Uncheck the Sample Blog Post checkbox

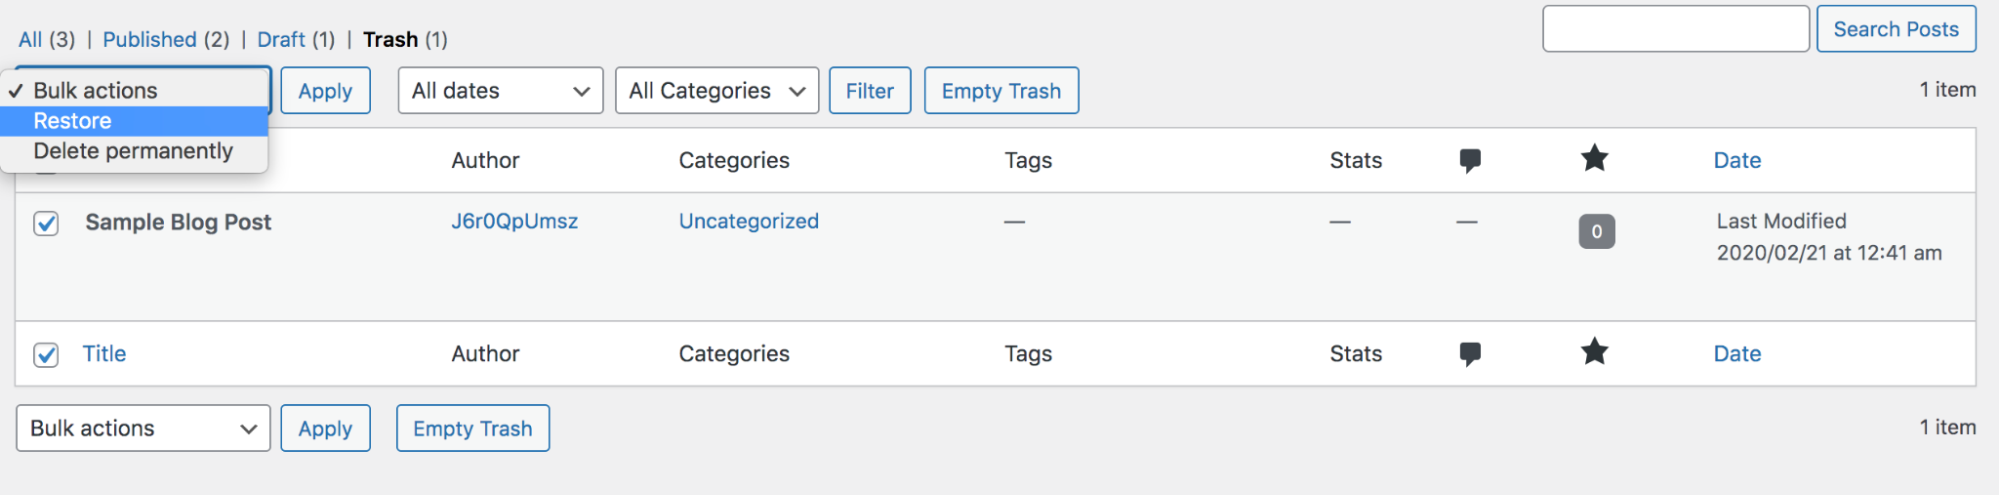pos(46,223)
